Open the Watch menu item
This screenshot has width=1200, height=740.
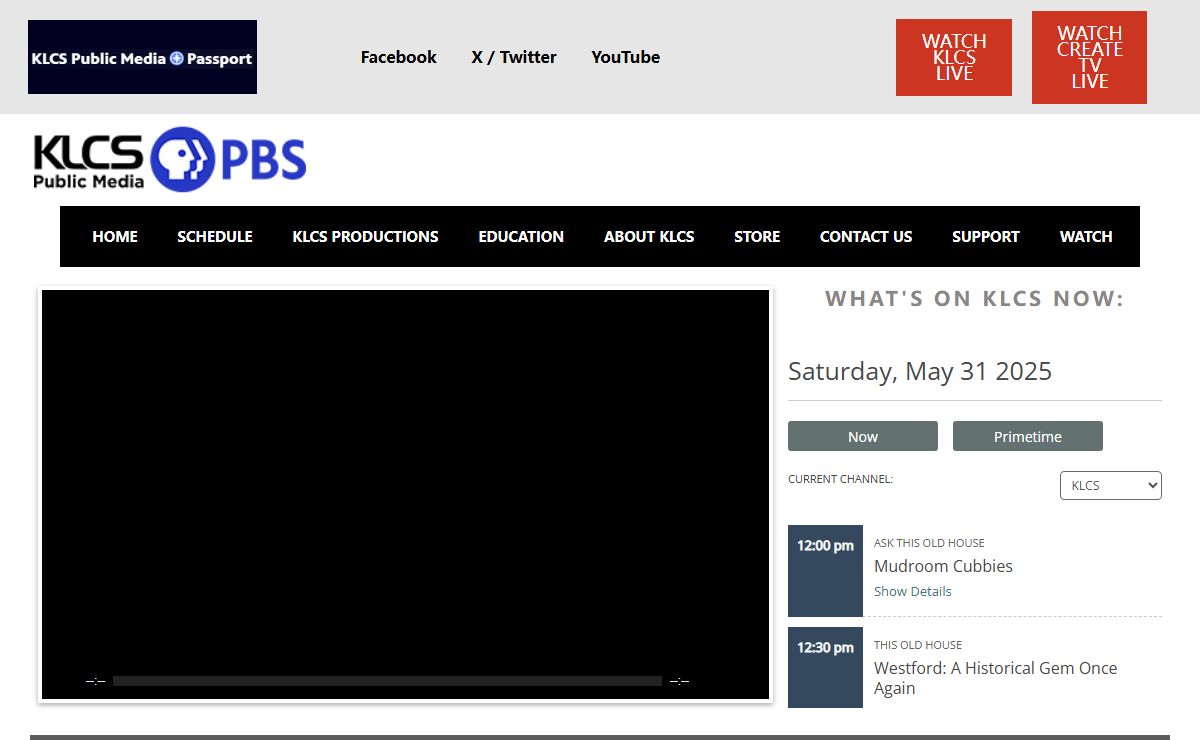tap(1086, 236)
